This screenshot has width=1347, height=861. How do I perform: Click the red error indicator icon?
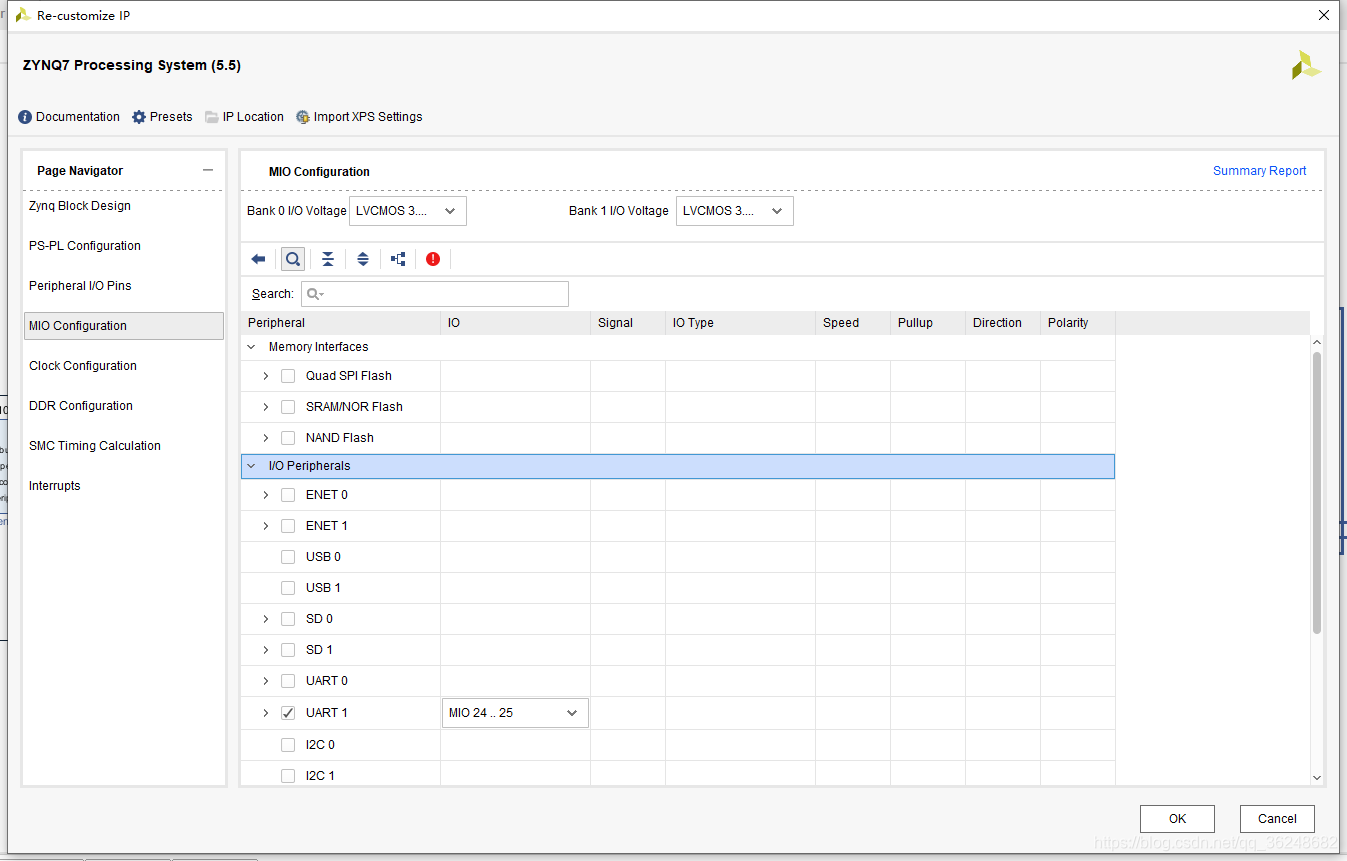[x=433, y=259]
